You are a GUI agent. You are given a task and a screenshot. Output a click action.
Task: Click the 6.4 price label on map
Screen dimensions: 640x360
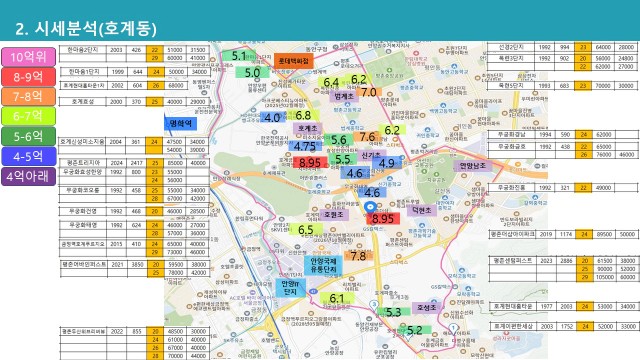tap(331, 82)
